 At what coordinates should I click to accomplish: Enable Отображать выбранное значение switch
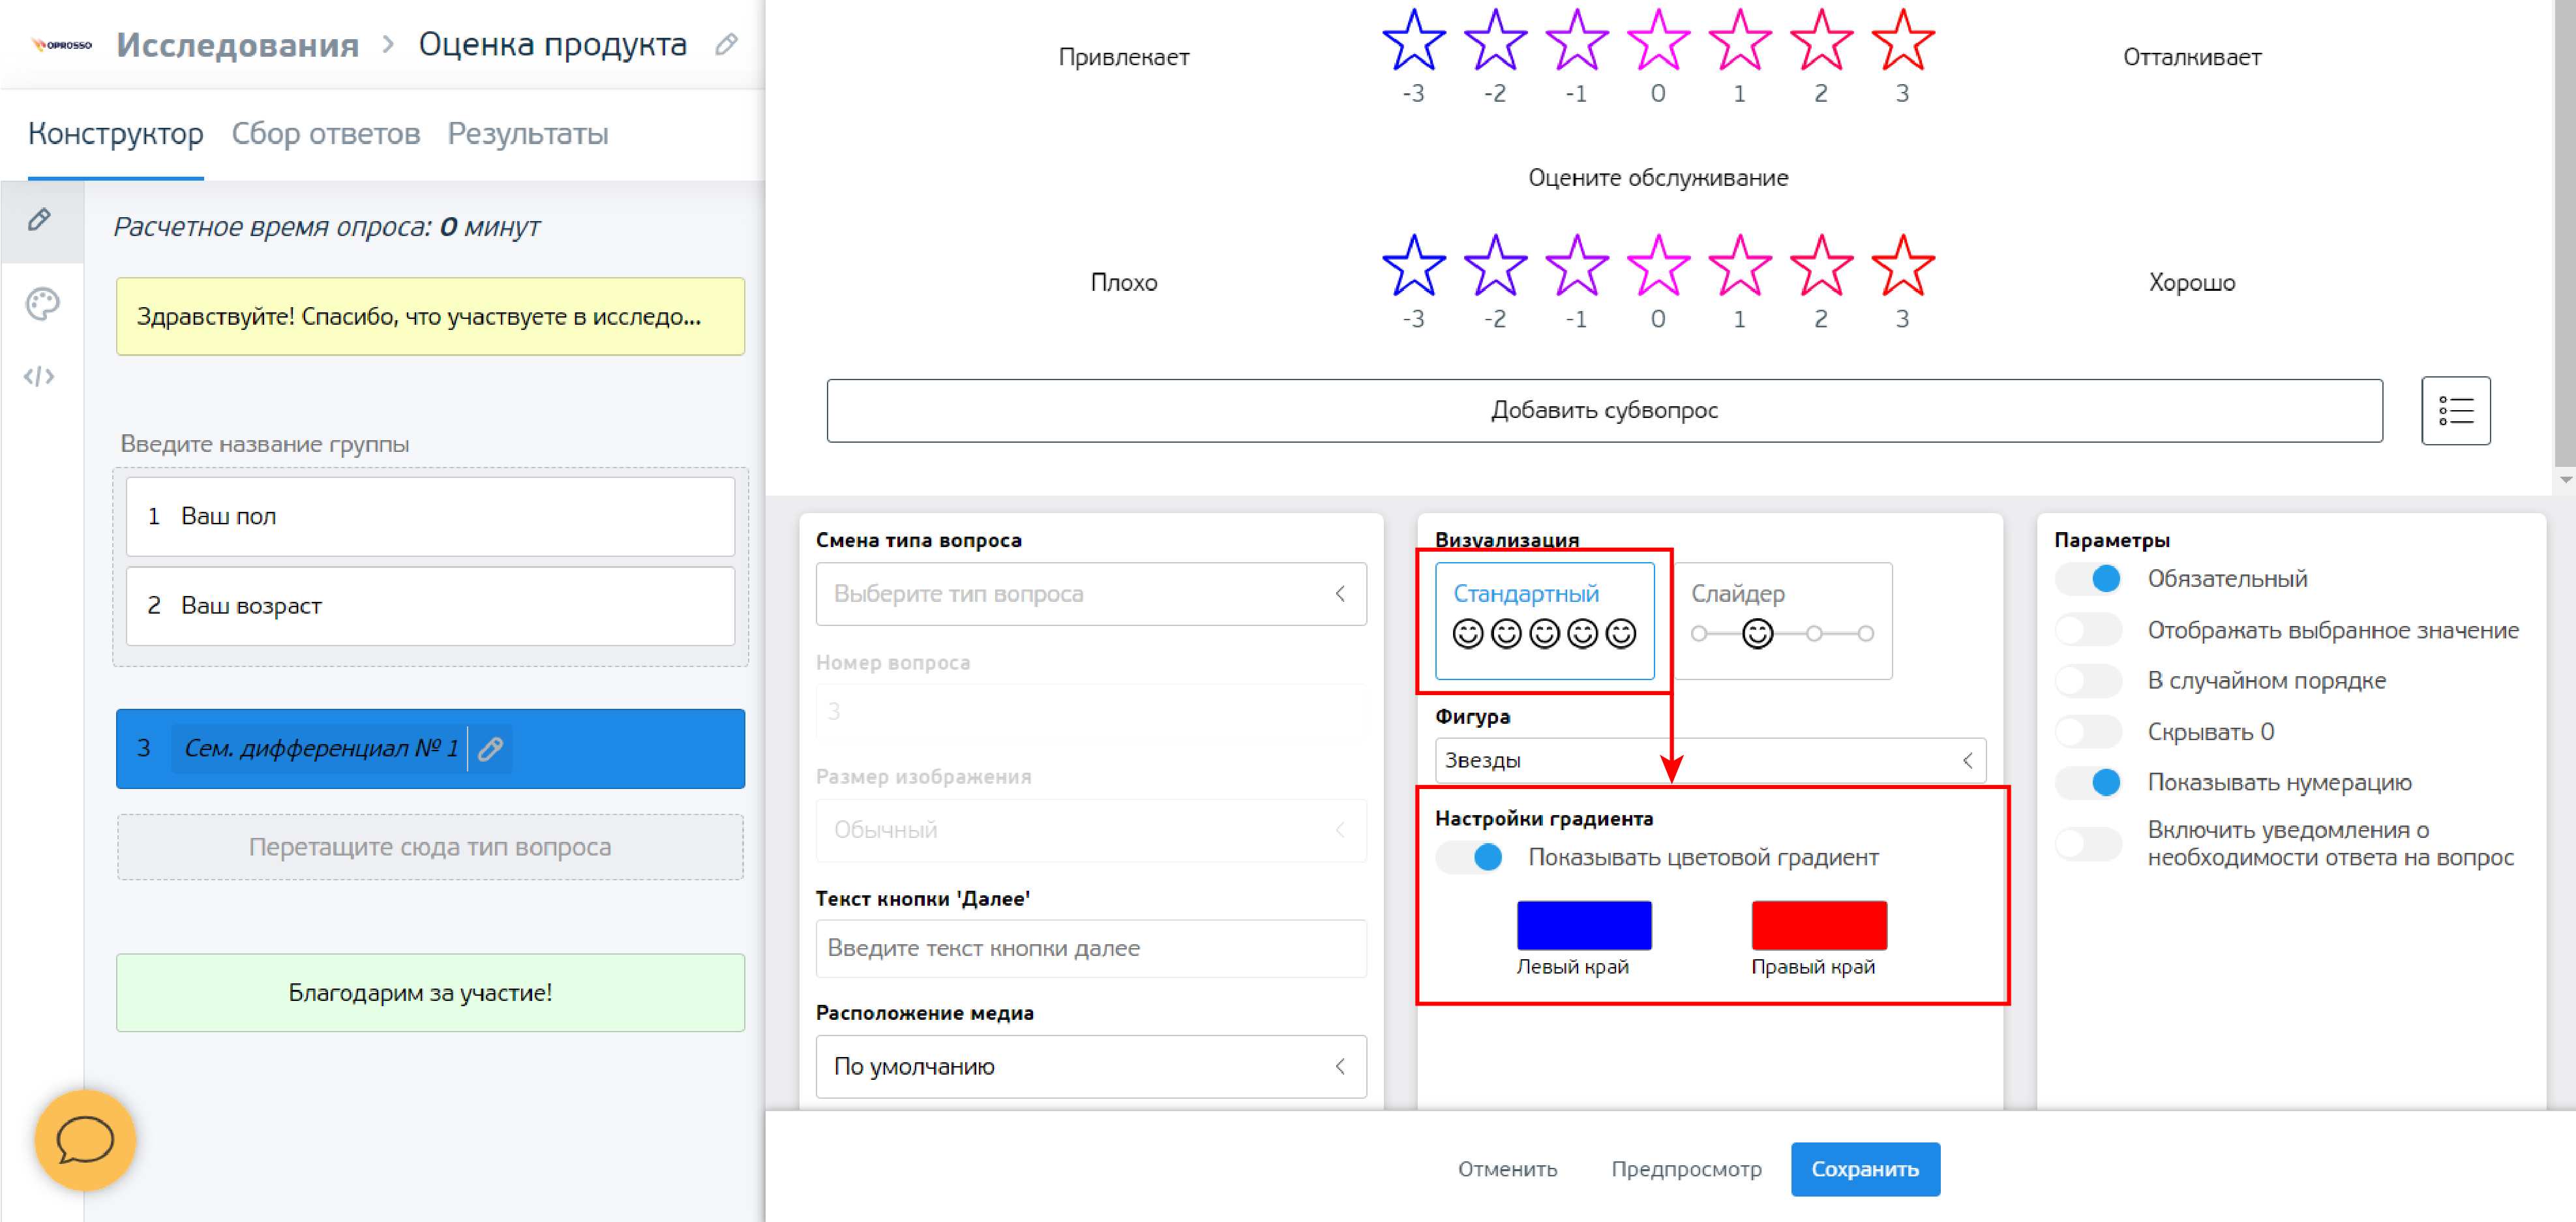[x=2088, y=630]
